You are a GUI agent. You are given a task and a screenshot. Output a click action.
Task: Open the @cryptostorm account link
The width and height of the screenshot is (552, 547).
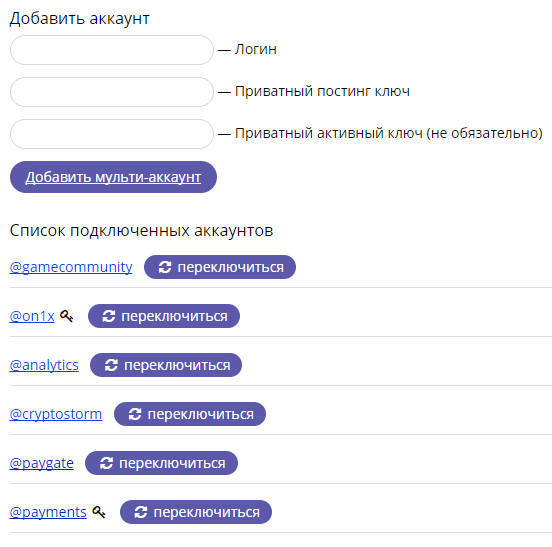point(56,414)
